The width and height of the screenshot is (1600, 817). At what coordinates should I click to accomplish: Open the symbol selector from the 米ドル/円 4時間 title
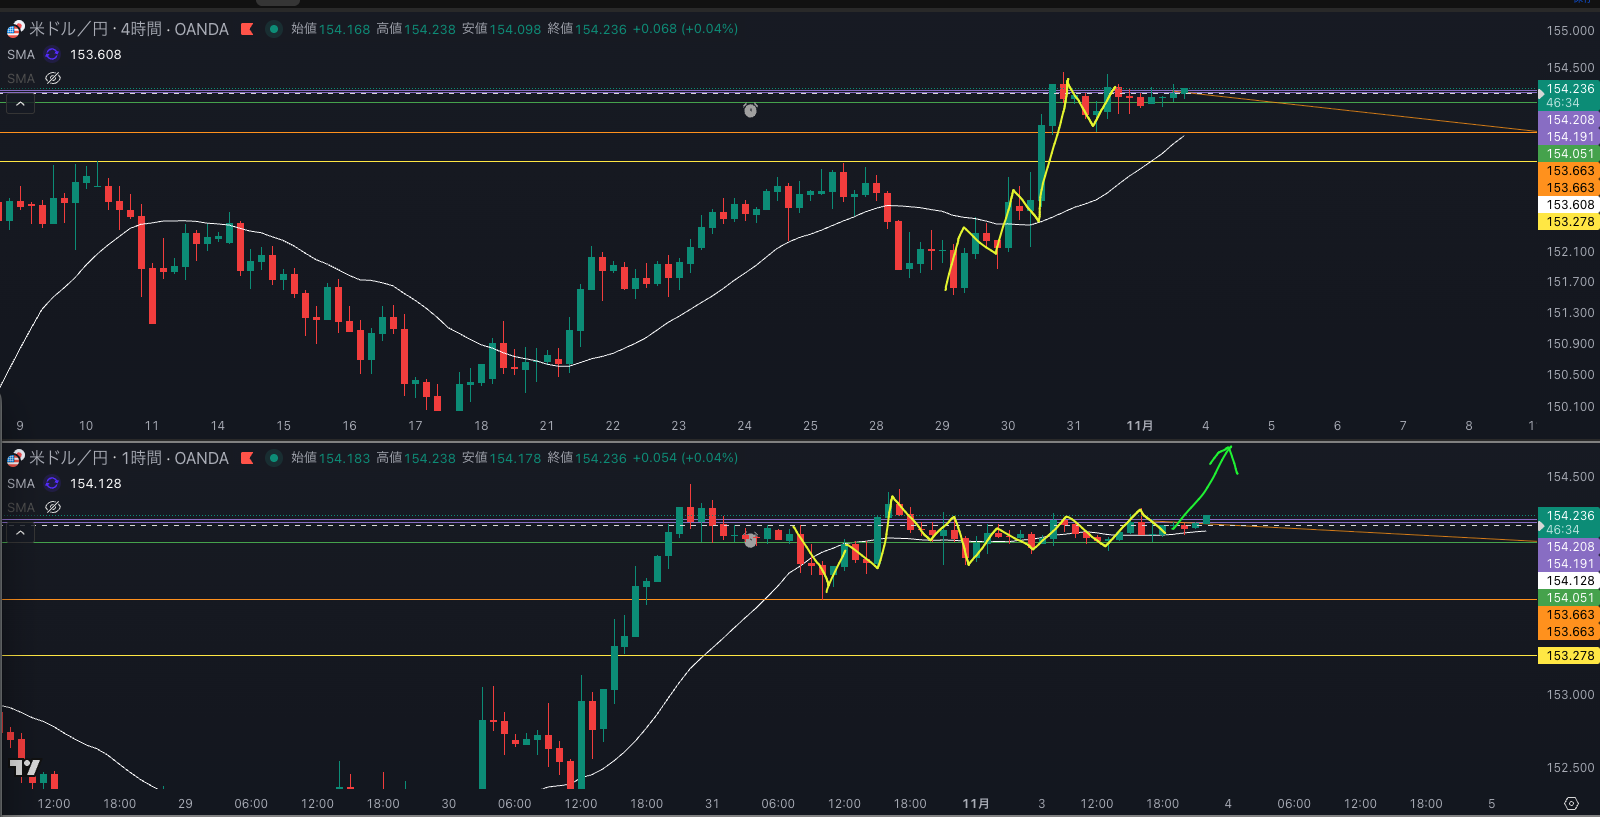pyautogui.click(x=128, y=29)
